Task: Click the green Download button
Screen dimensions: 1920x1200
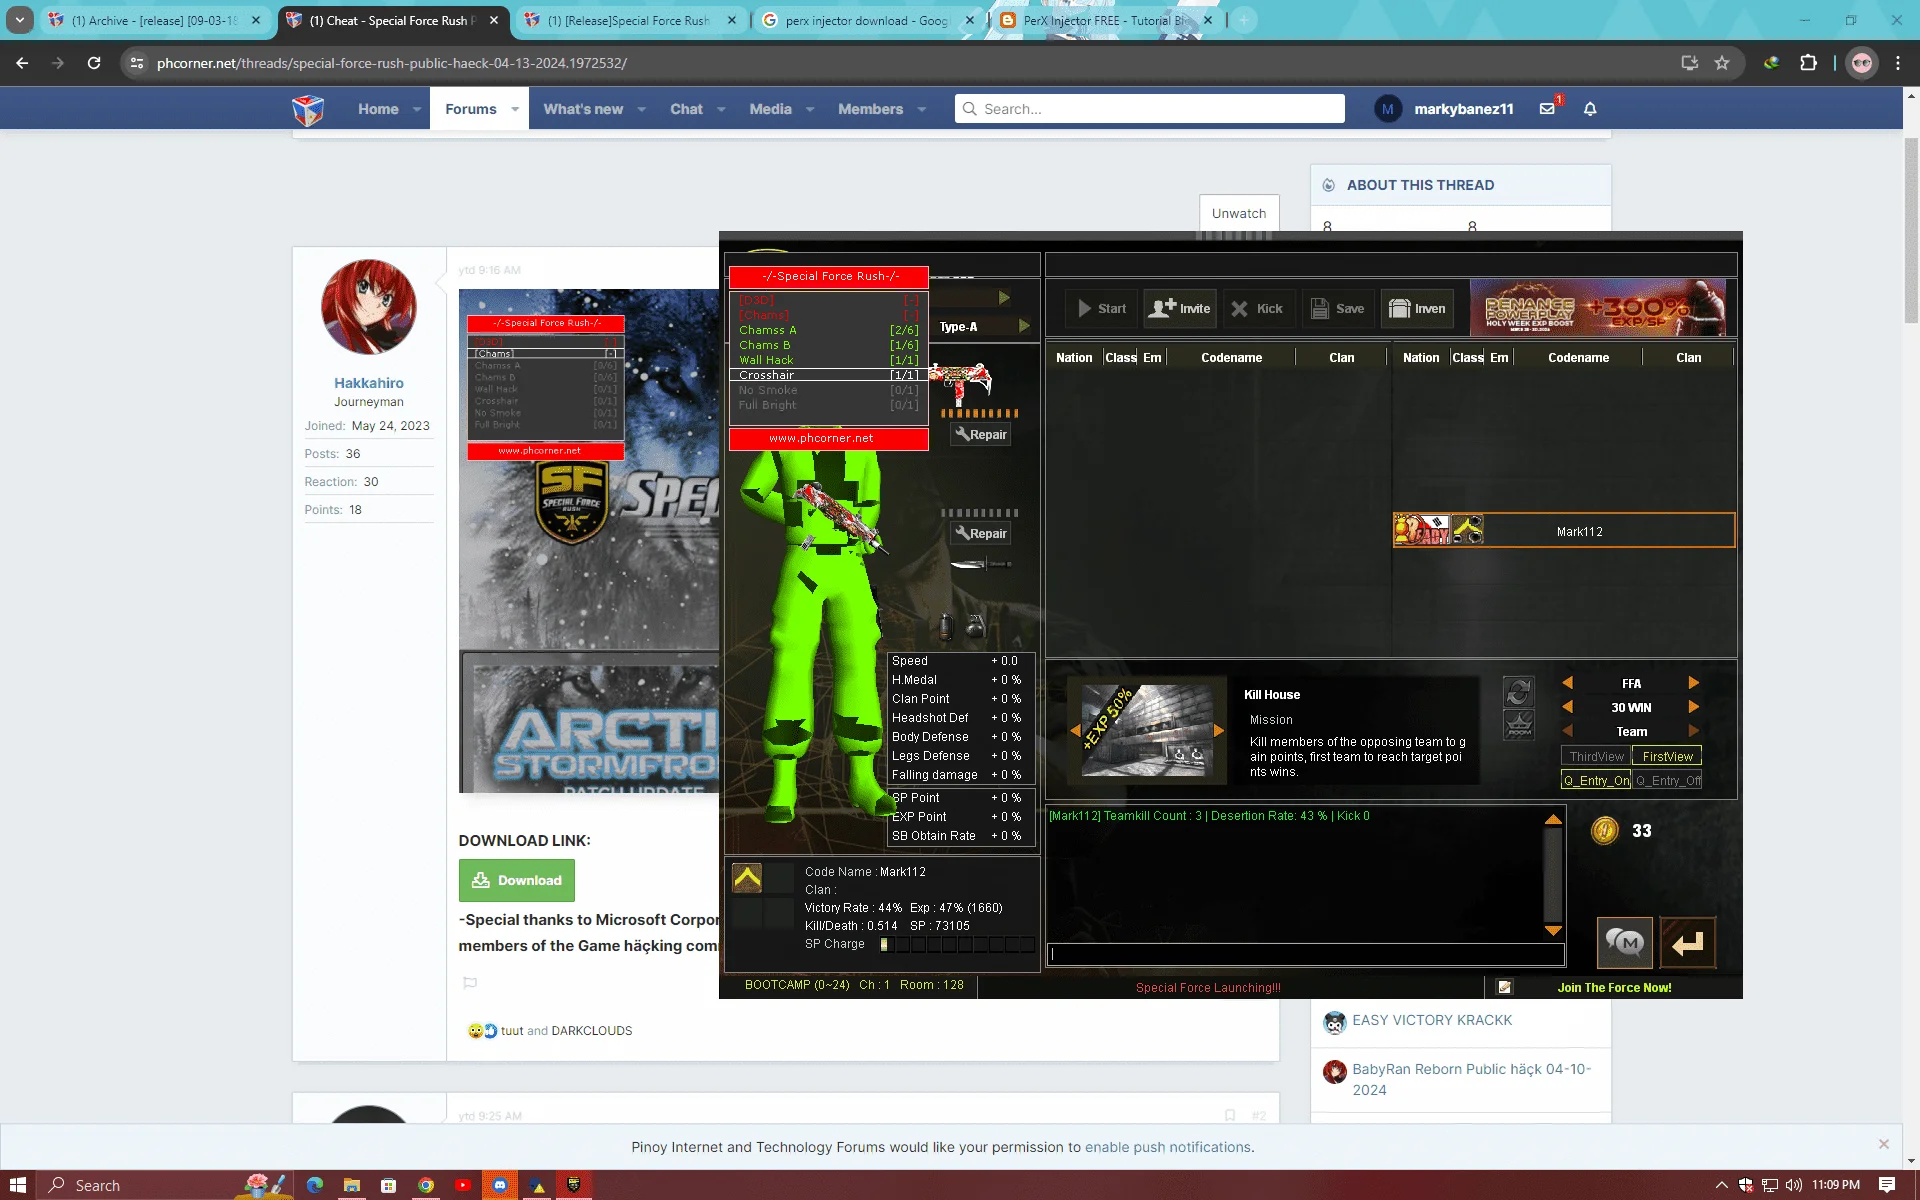Action: pyautogui.click(x=517, y=880)
